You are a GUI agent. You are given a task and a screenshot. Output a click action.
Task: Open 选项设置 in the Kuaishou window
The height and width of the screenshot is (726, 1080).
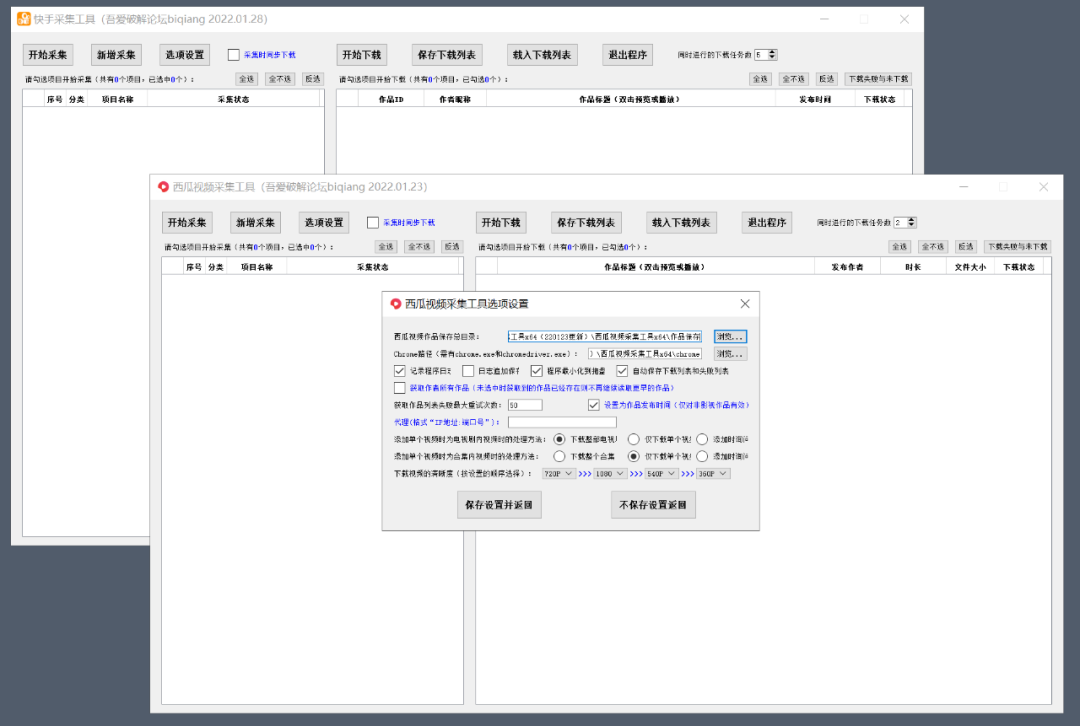tap(185, 54)
